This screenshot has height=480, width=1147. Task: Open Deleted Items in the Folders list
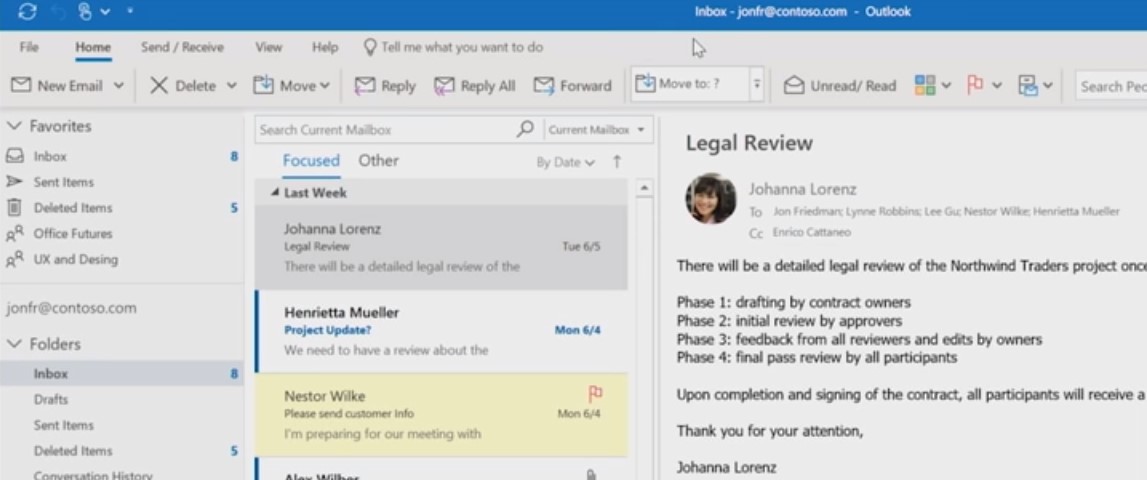click(x=73, y=451)
